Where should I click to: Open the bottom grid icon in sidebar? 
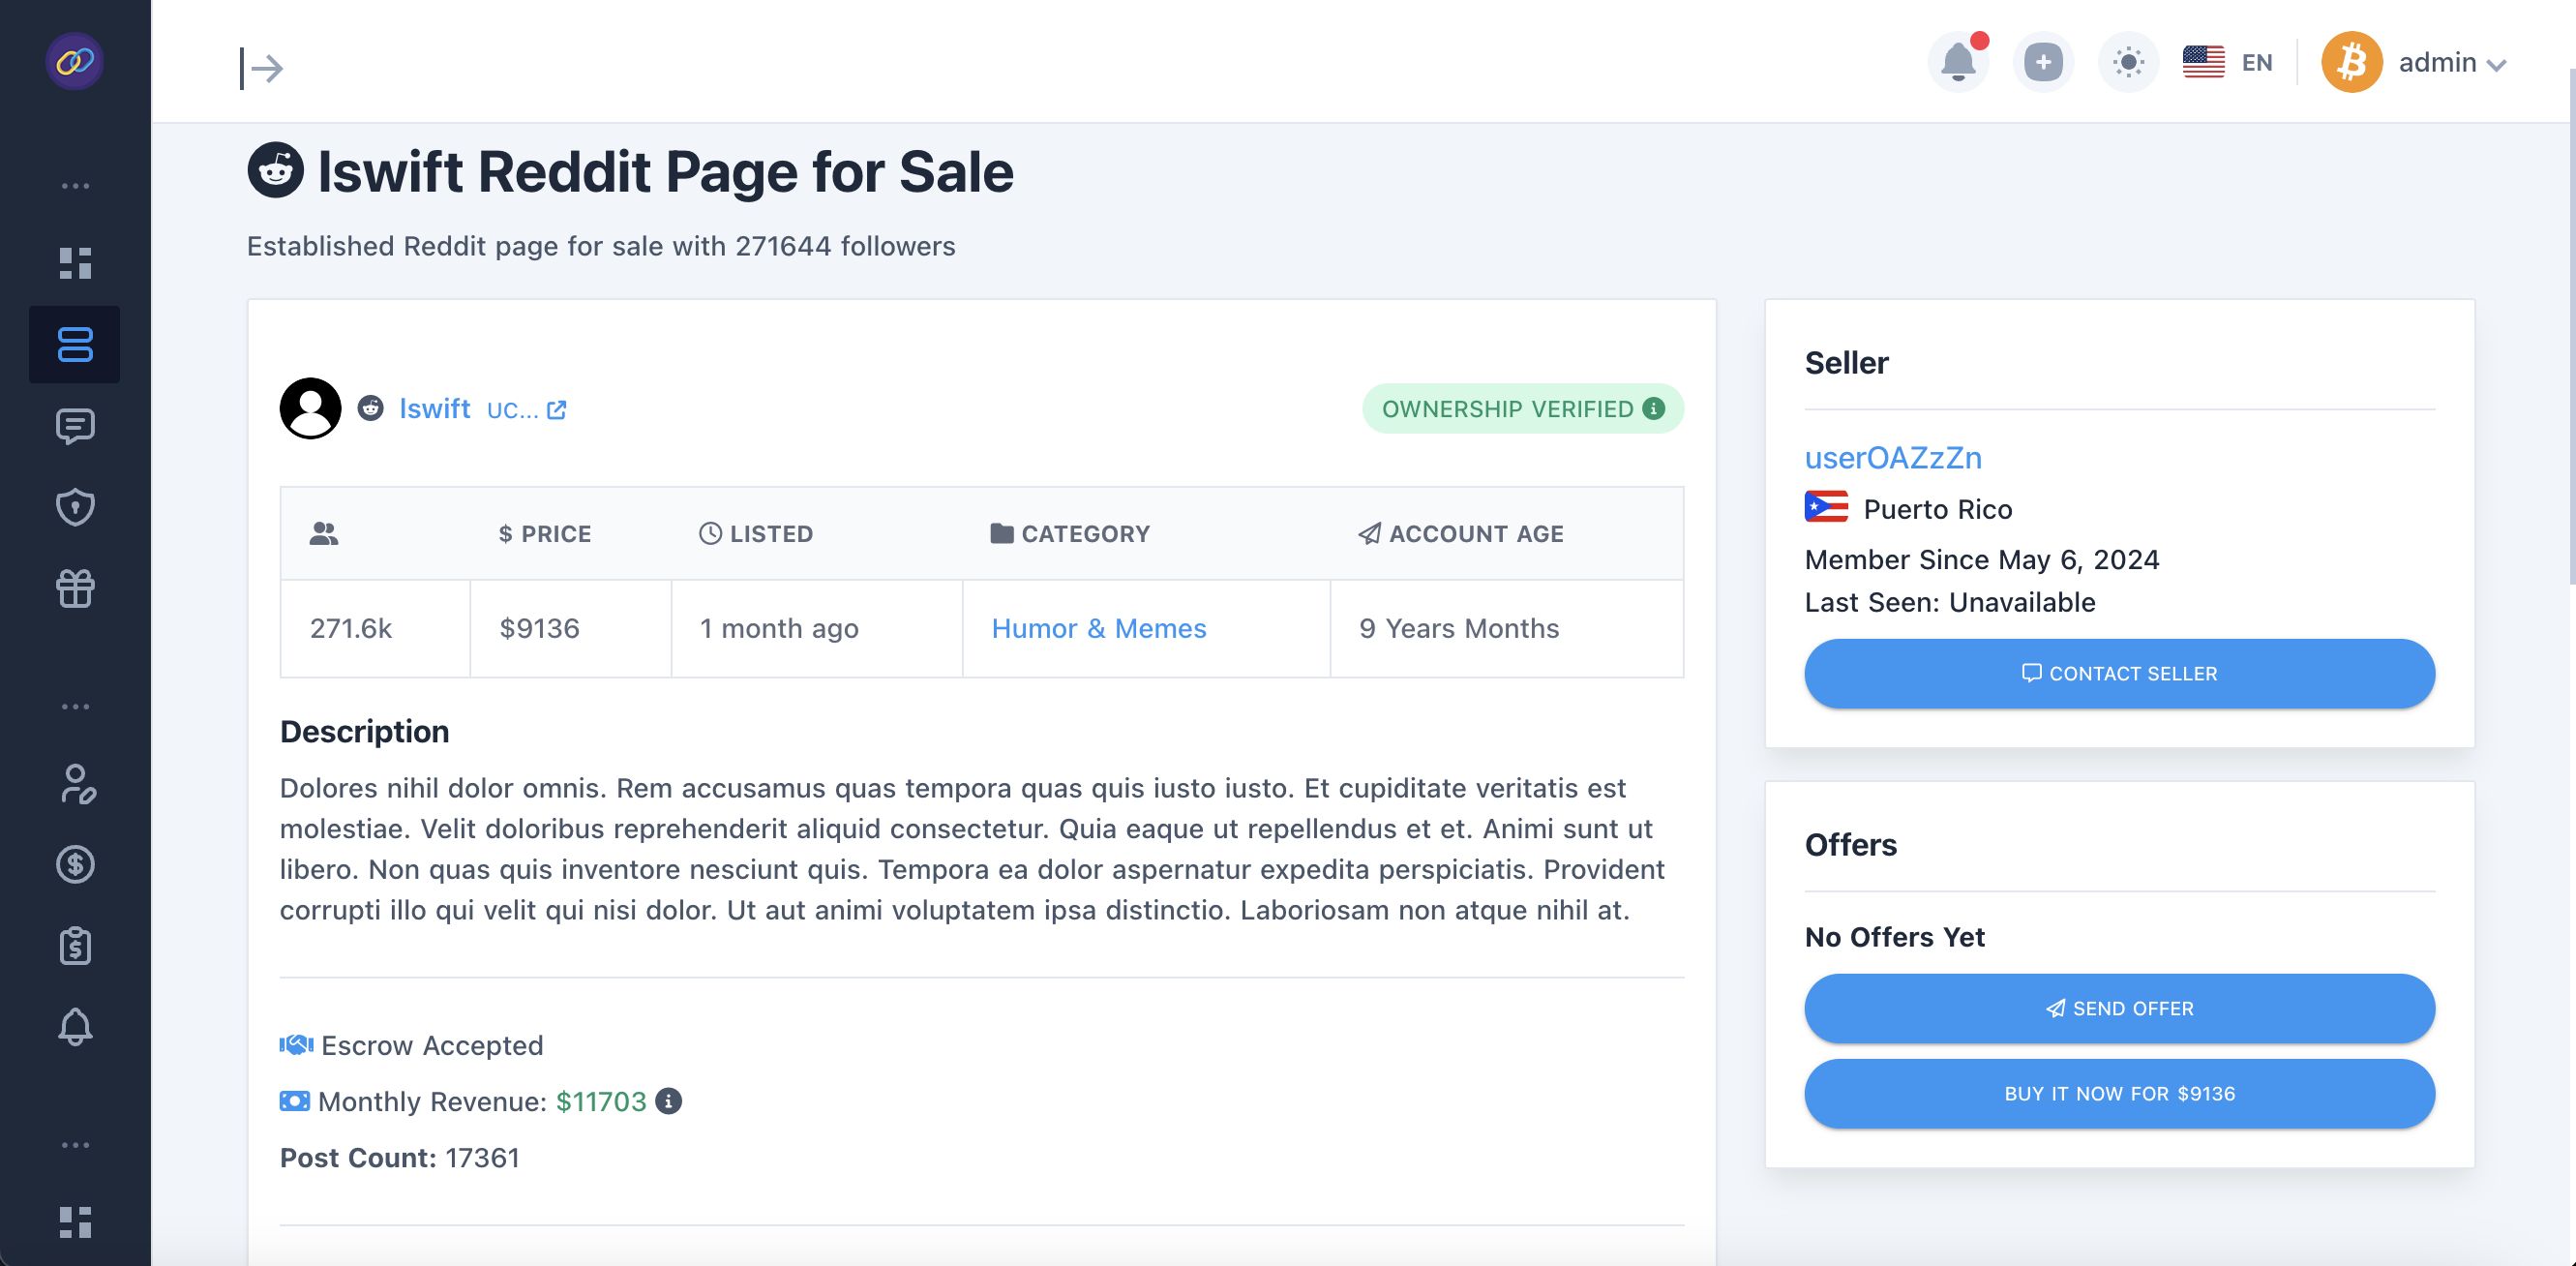[x=75, y=1222]
